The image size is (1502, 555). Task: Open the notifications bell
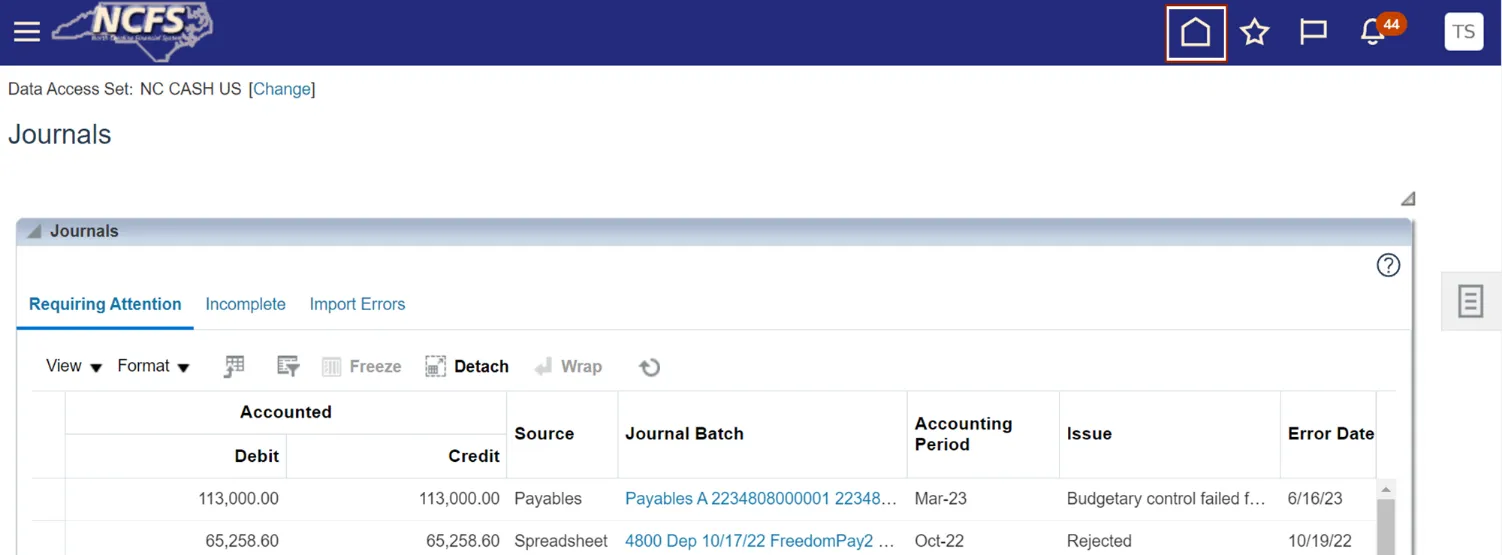pyautogui.click(x=1373, y=32)
